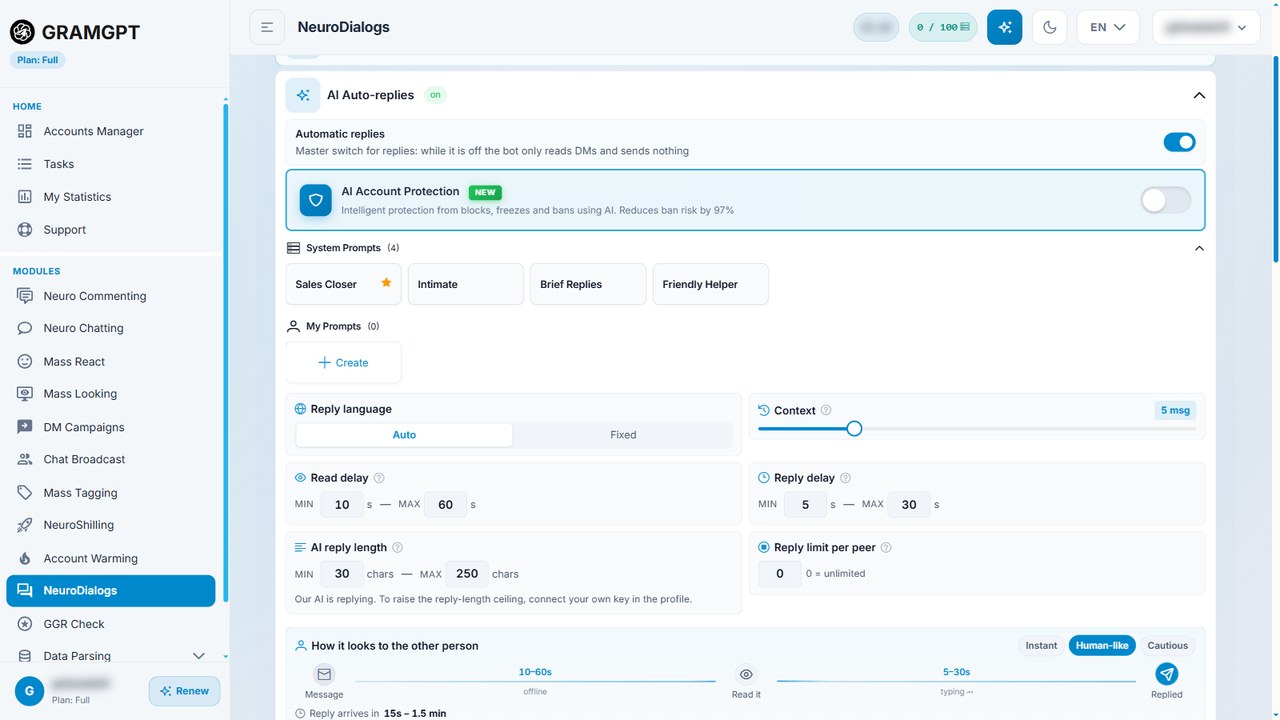Image resolution: width=1280 pixels, height=720 pixels.
Task: Open the Tasks list icon
Action: 25,164
